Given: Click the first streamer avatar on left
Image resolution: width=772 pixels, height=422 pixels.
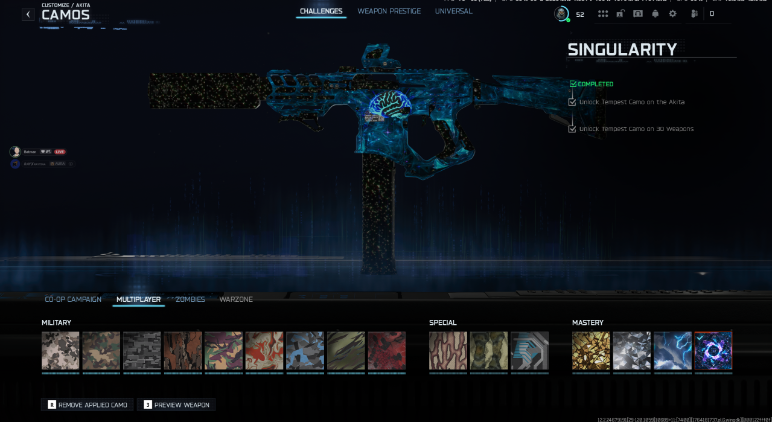Looking at the screenshot, I should tap(15, 152).
